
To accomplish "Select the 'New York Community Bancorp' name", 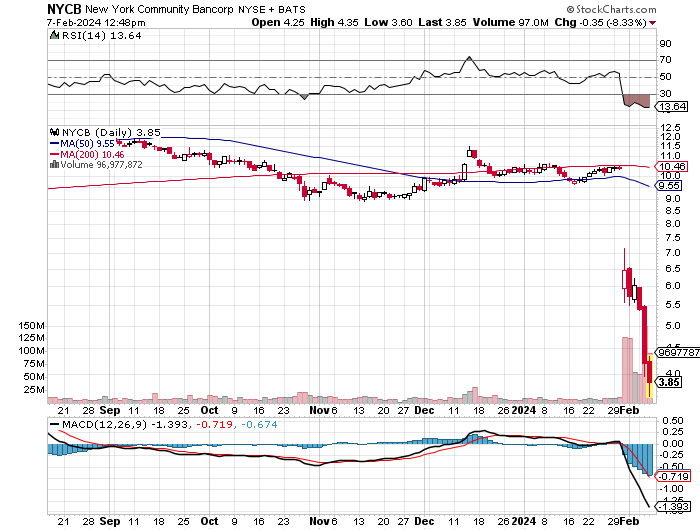I will coord(159,9).
